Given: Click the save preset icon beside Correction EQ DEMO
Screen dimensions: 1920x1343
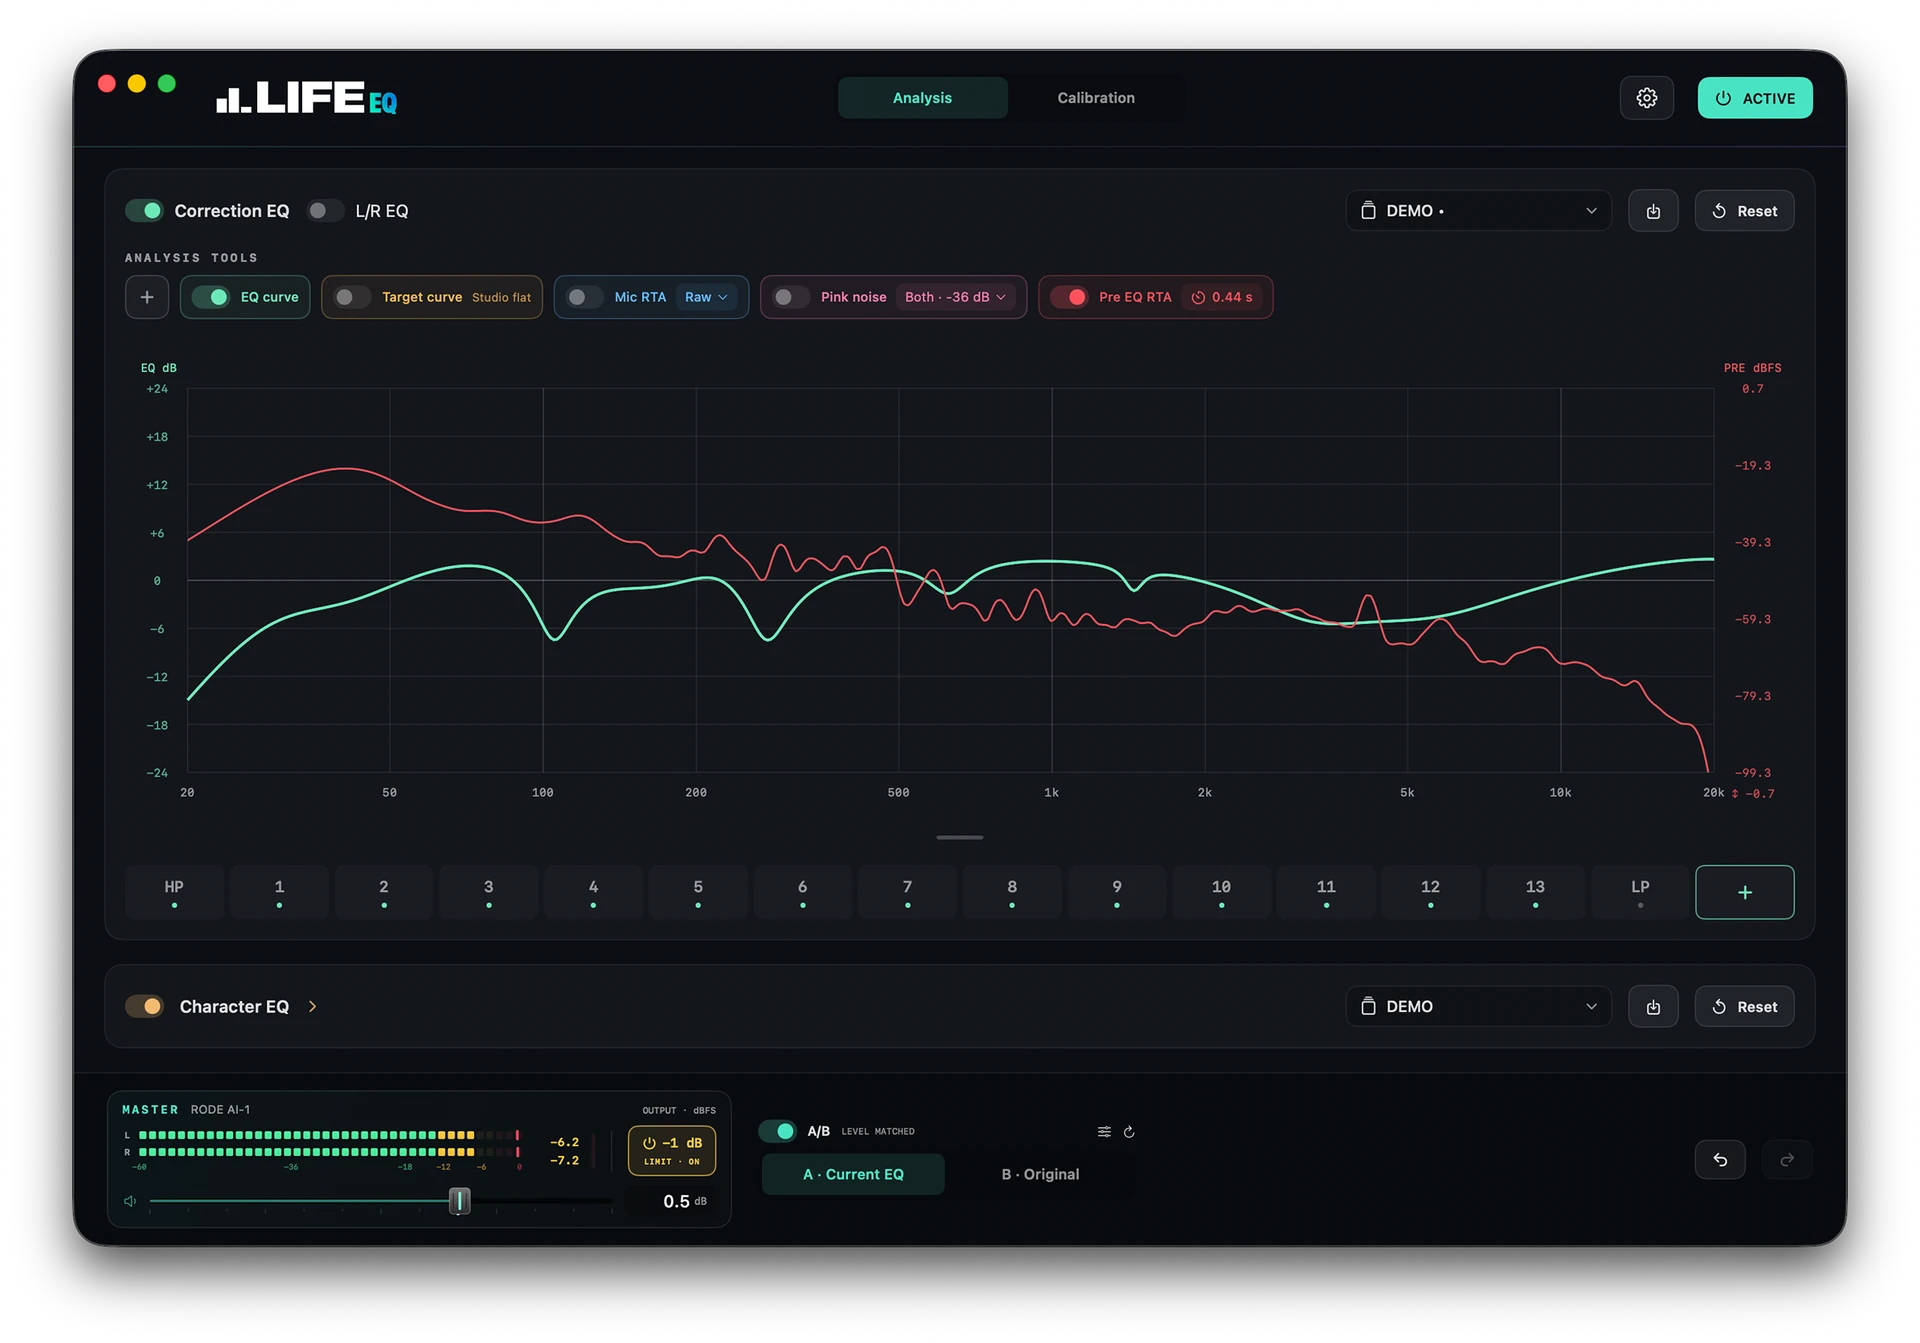Looking at the screenshot, I should coord(1653,211).
